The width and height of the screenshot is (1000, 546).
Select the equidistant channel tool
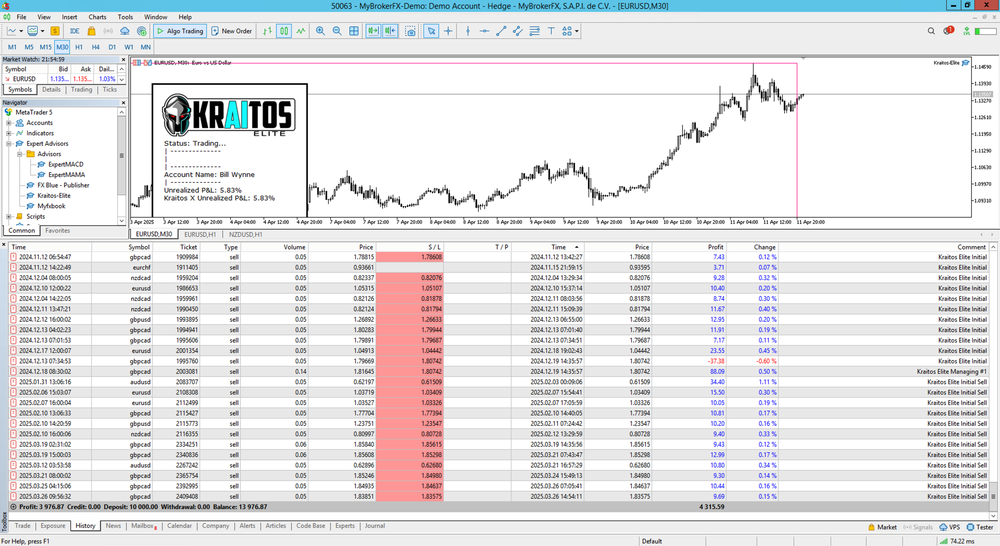[517, 31]
